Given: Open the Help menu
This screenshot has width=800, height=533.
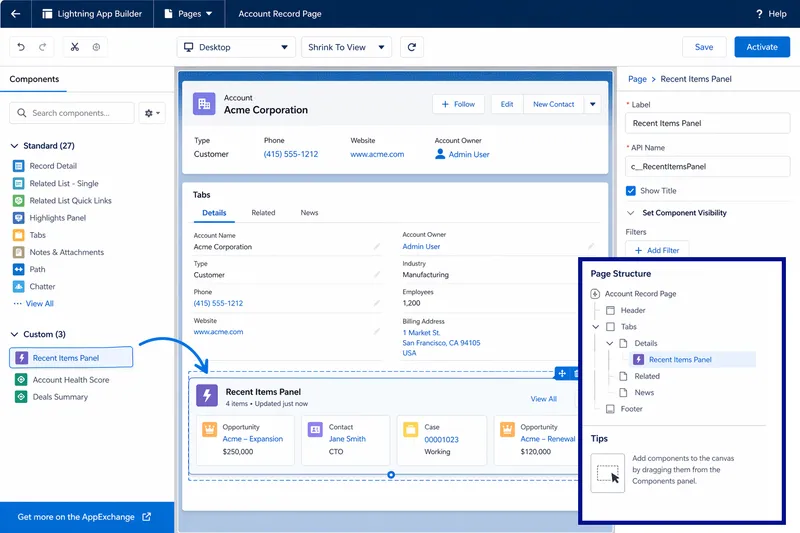Looking at the screenshot, I should [771, 14].
